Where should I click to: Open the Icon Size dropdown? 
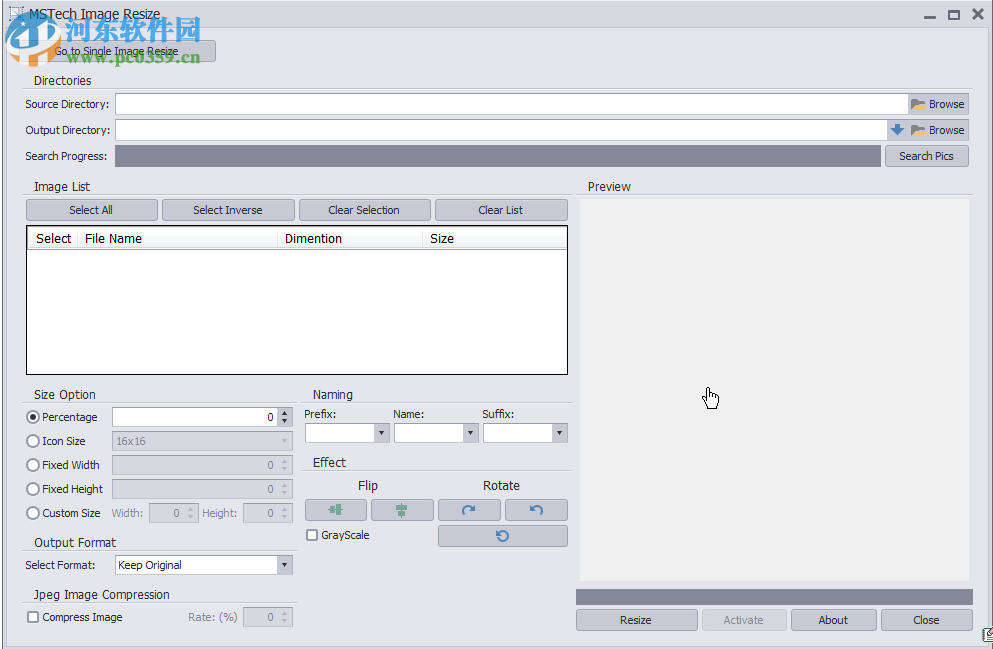284,441
